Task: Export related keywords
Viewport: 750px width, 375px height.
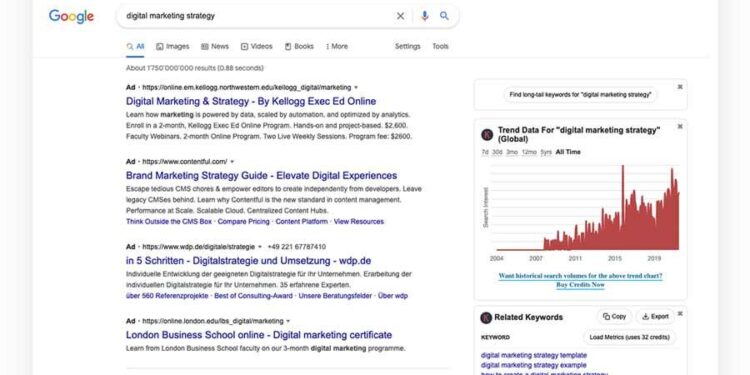Action: click(x=655, y=317)
